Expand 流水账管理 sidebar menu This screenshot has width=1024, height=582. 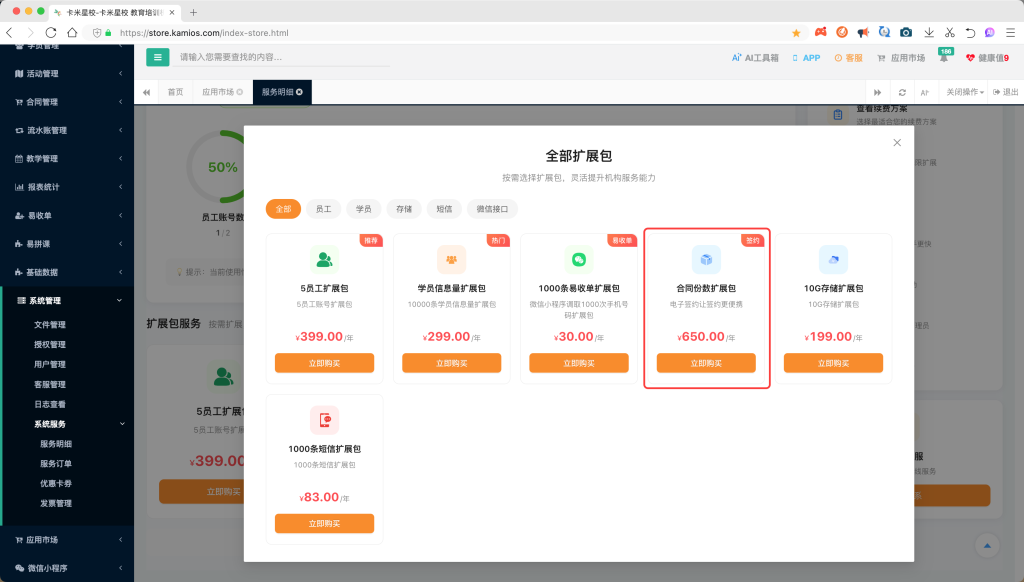pos(67,131)
